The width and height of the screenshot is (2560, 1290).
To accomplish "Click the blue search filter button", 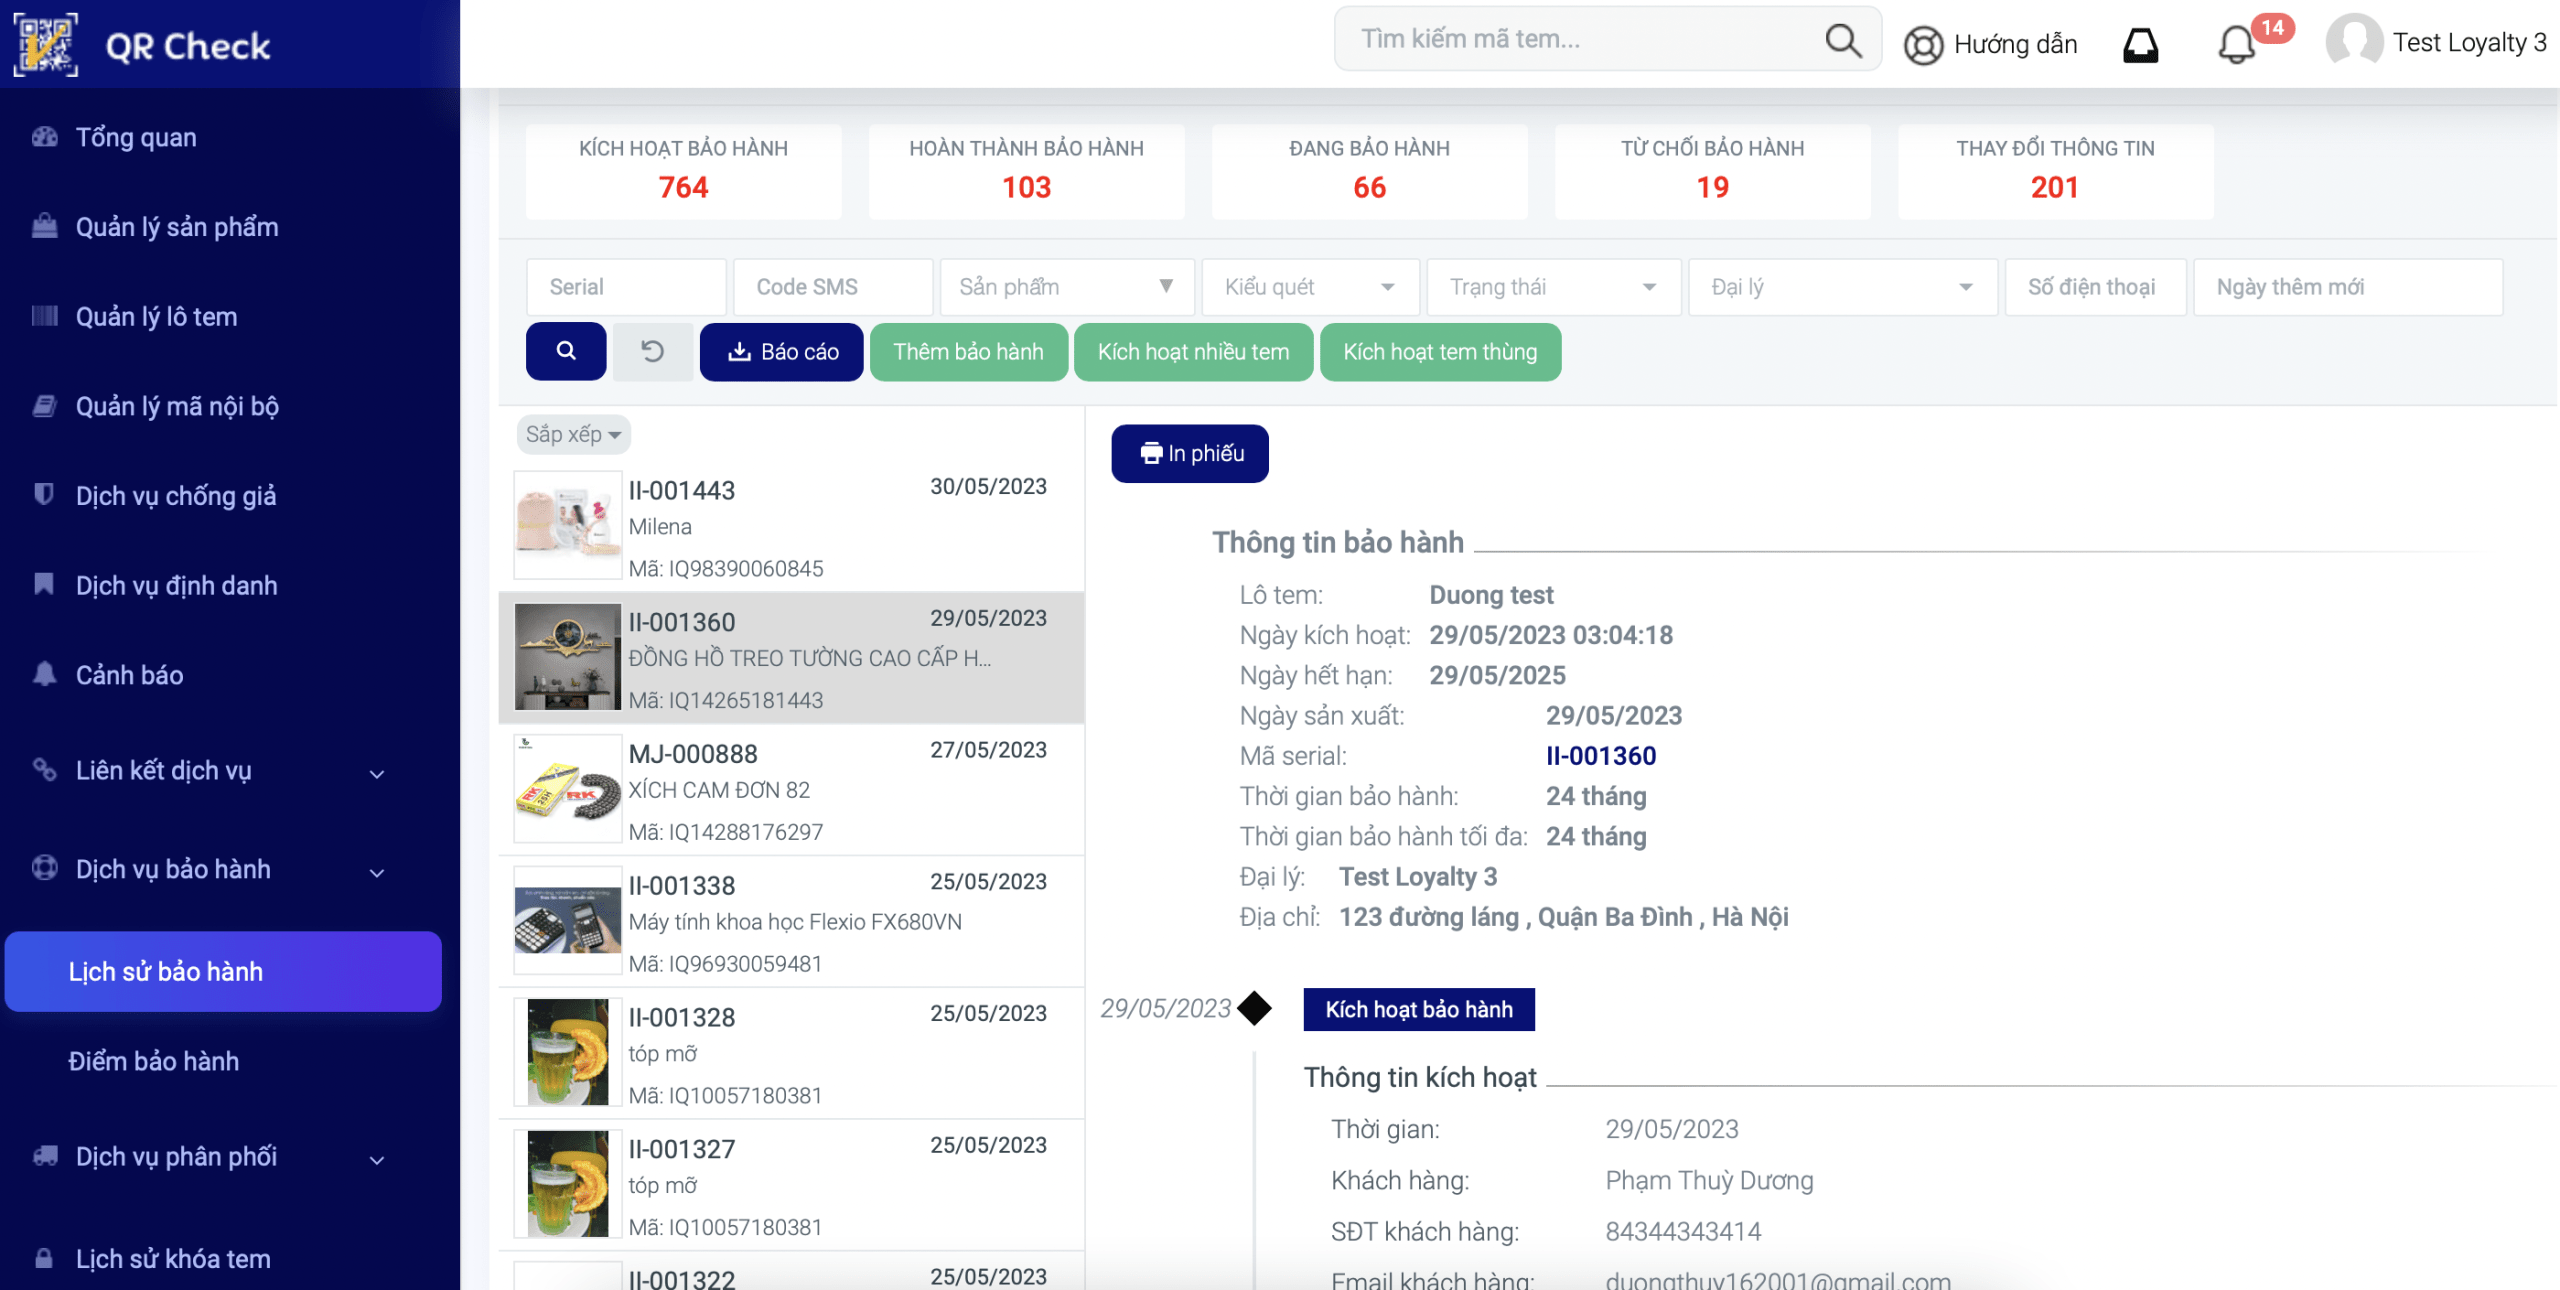I will (x=566, y=351).
